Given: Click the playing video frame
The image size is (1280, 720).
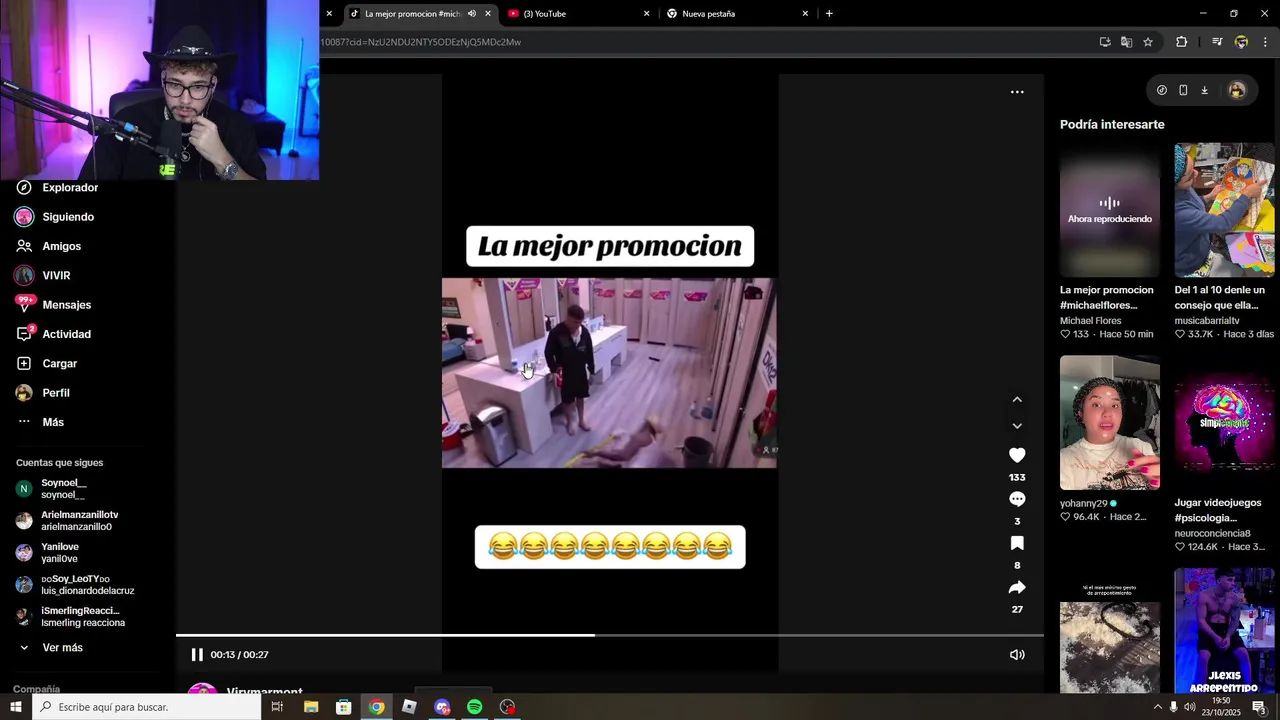Looking at the screenshot, I should [609, 373].
